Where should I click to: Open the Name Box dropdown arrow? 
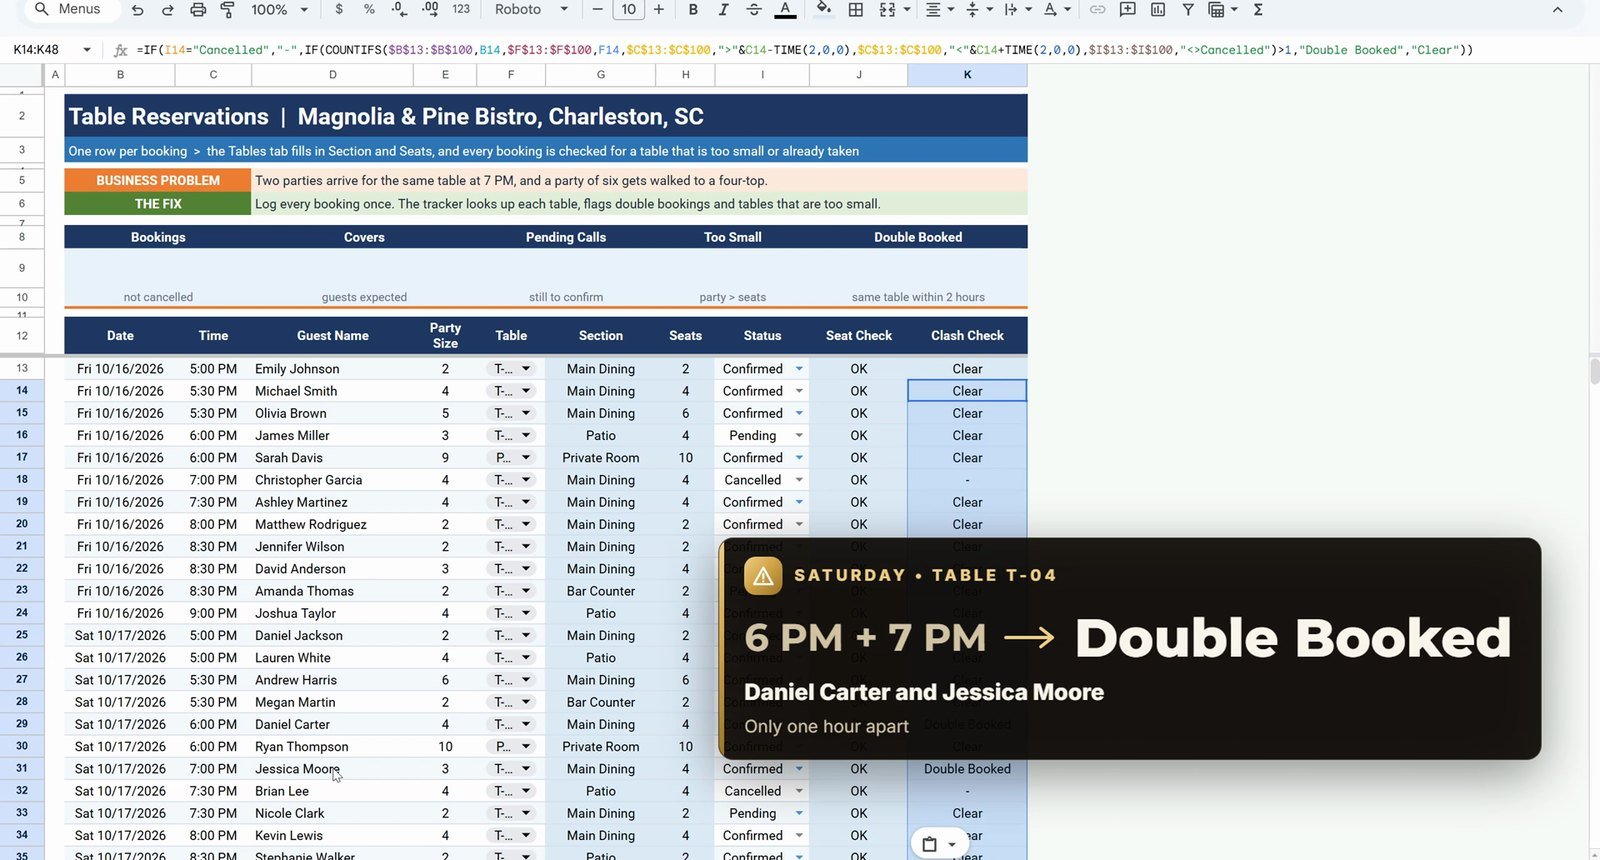(87, 50)
